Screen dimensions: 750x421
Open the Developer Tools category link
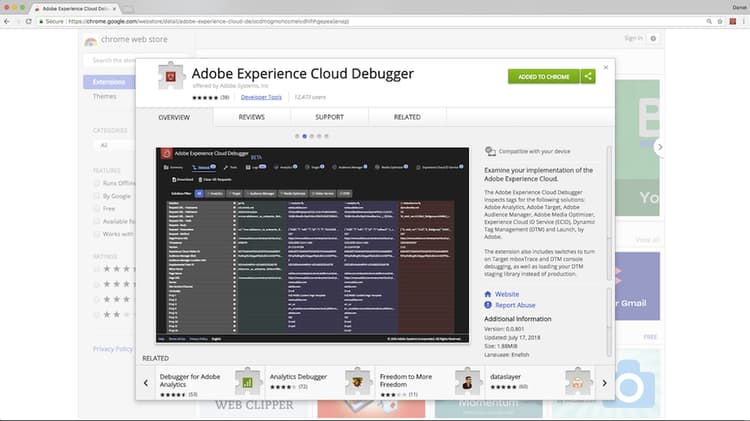261,97
